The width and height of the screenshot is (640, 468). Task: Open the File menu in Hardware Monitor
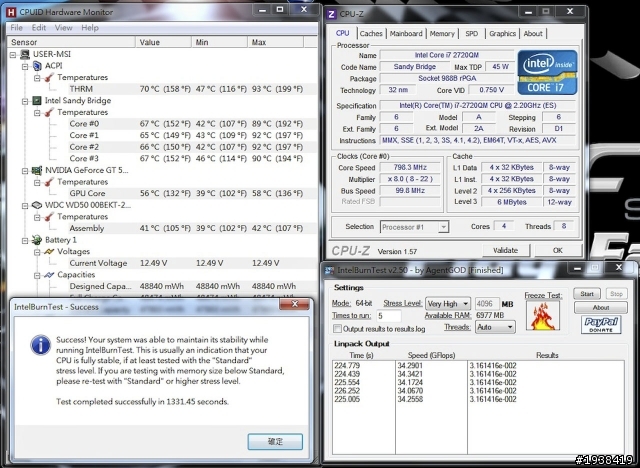pyautogui.click(x=16, y=28)
